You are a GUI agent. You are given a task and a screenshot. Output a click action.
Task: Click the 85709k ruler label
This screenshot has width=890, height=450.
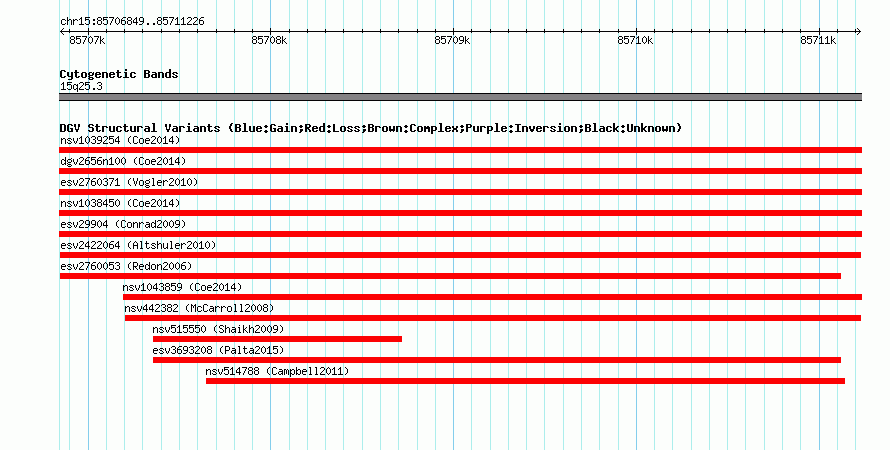click(x=452, y=40)
